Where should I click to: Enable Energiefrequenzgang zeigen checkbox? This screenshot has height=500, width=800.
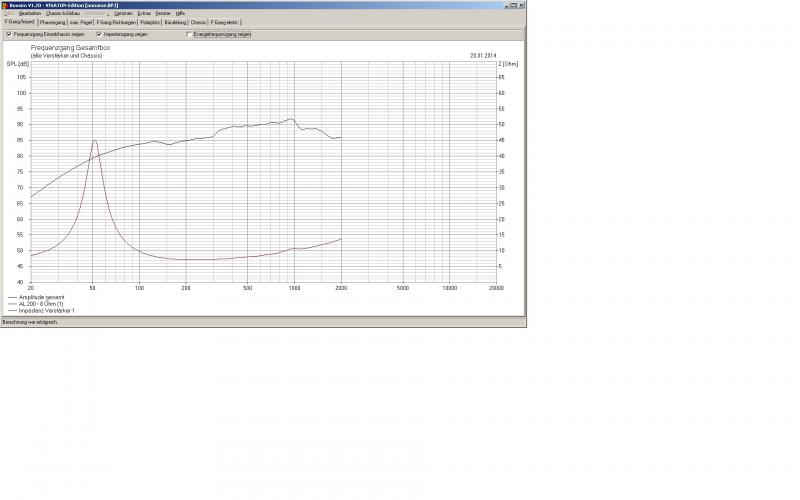click(x=189, y=34)
